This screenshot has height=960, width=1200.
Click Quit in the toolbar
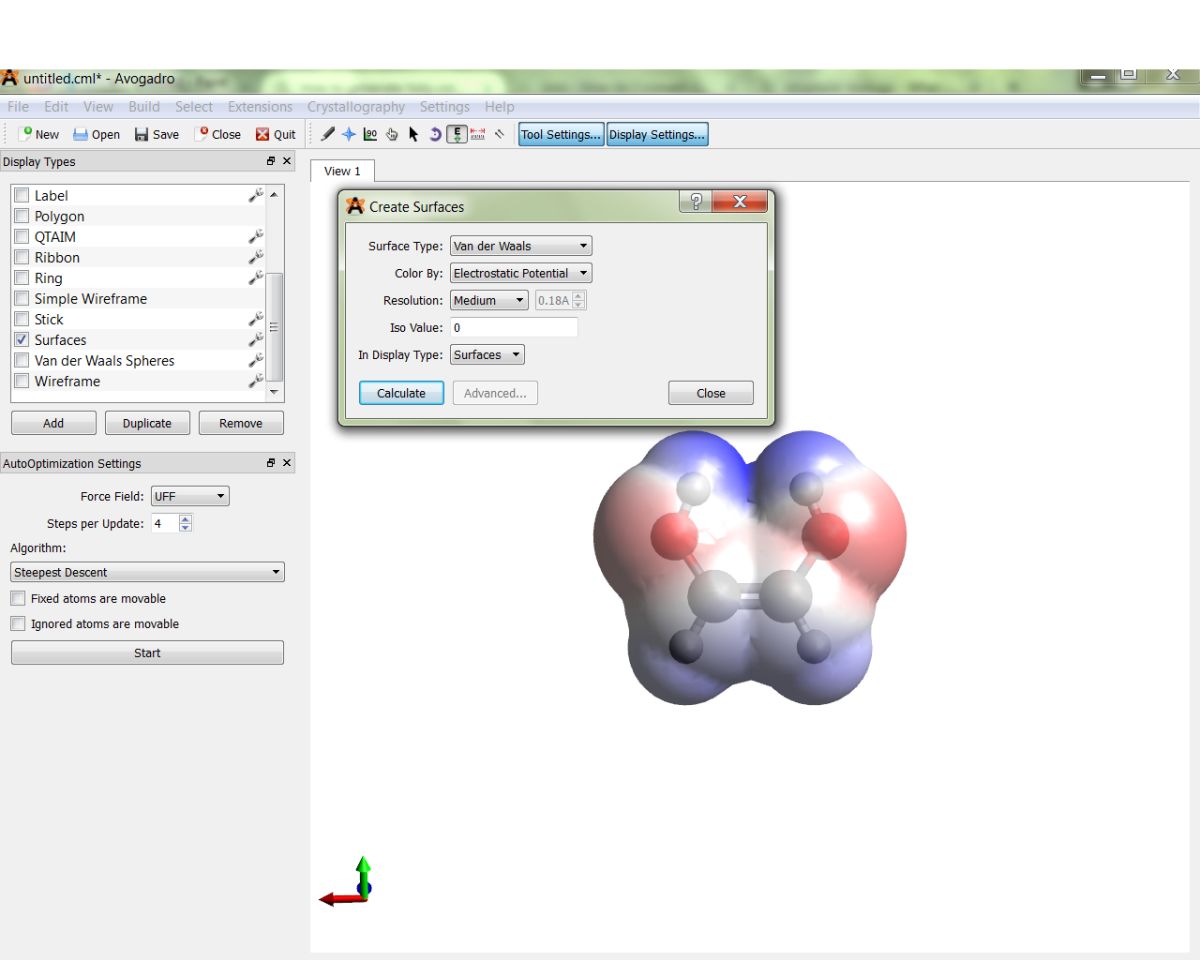tap(276, 134)
